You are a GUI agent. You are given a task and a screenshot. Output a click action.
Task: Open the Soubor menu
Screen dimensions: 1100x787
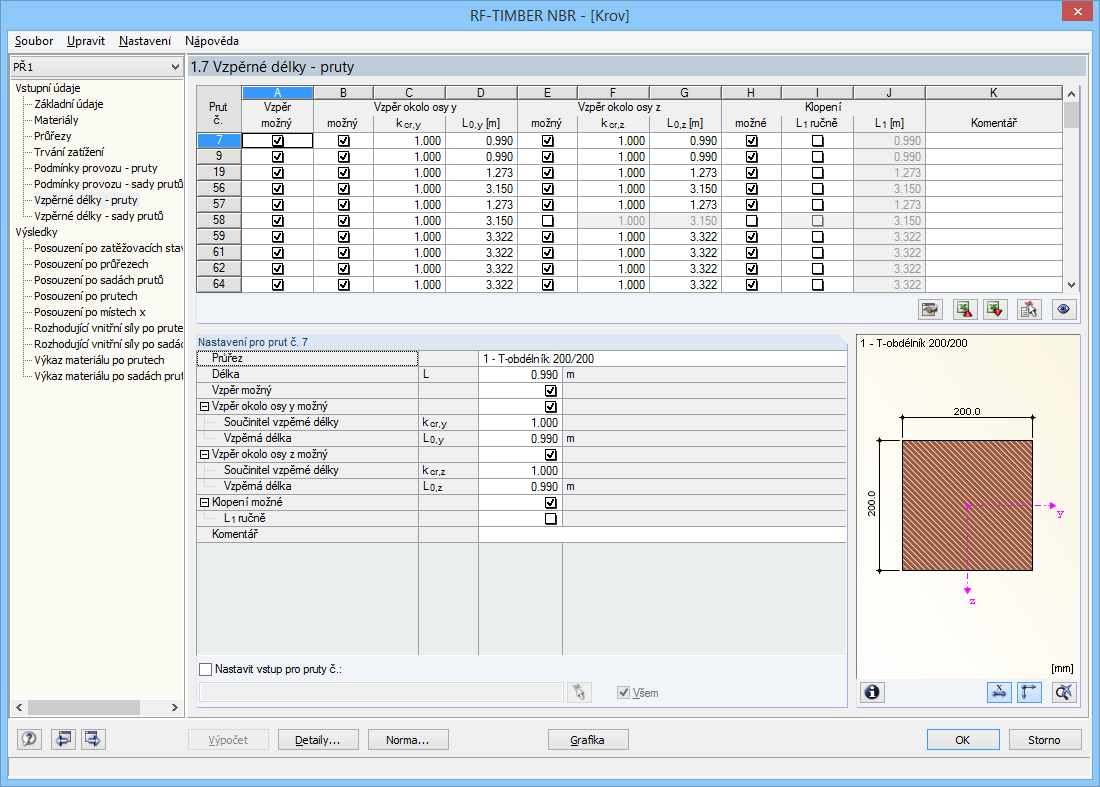[34, 41]
